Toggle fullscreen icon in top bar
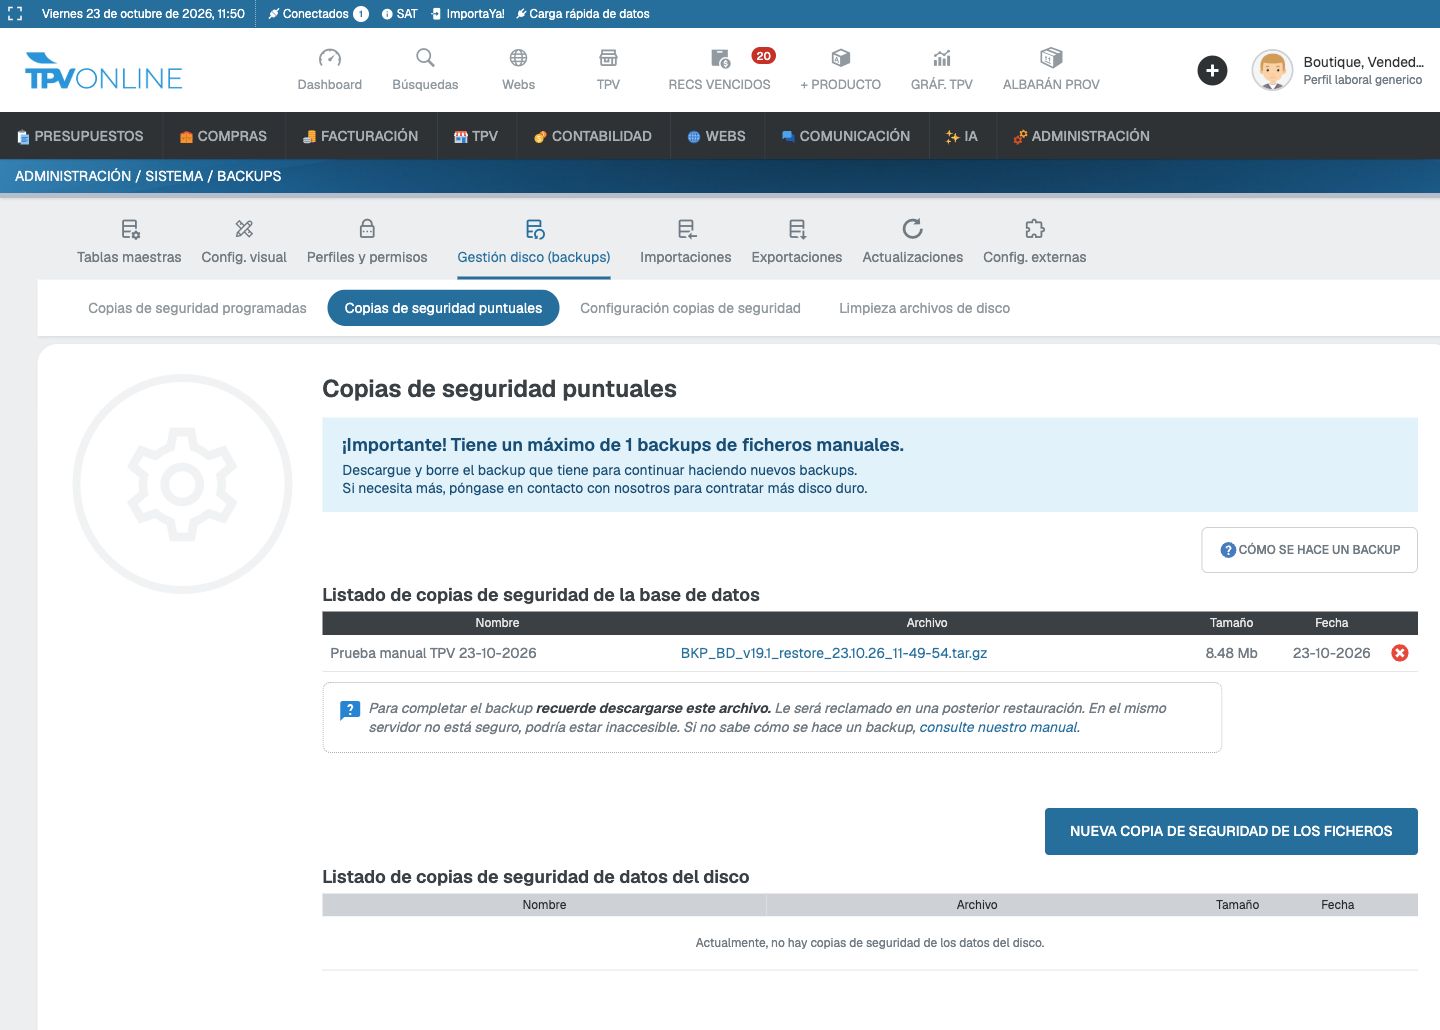 point(15,14)
